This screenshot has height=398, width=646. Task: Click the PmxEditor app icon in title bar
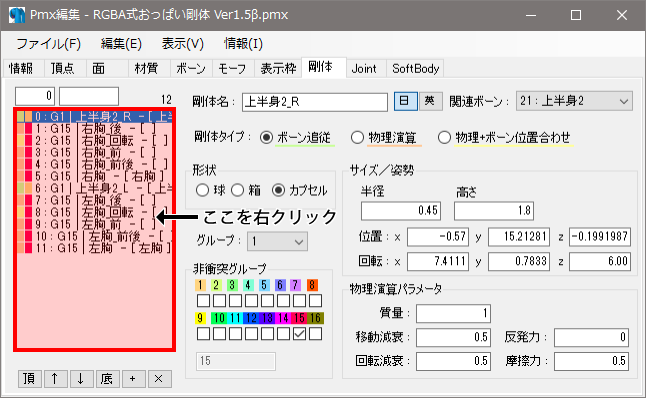17,15
